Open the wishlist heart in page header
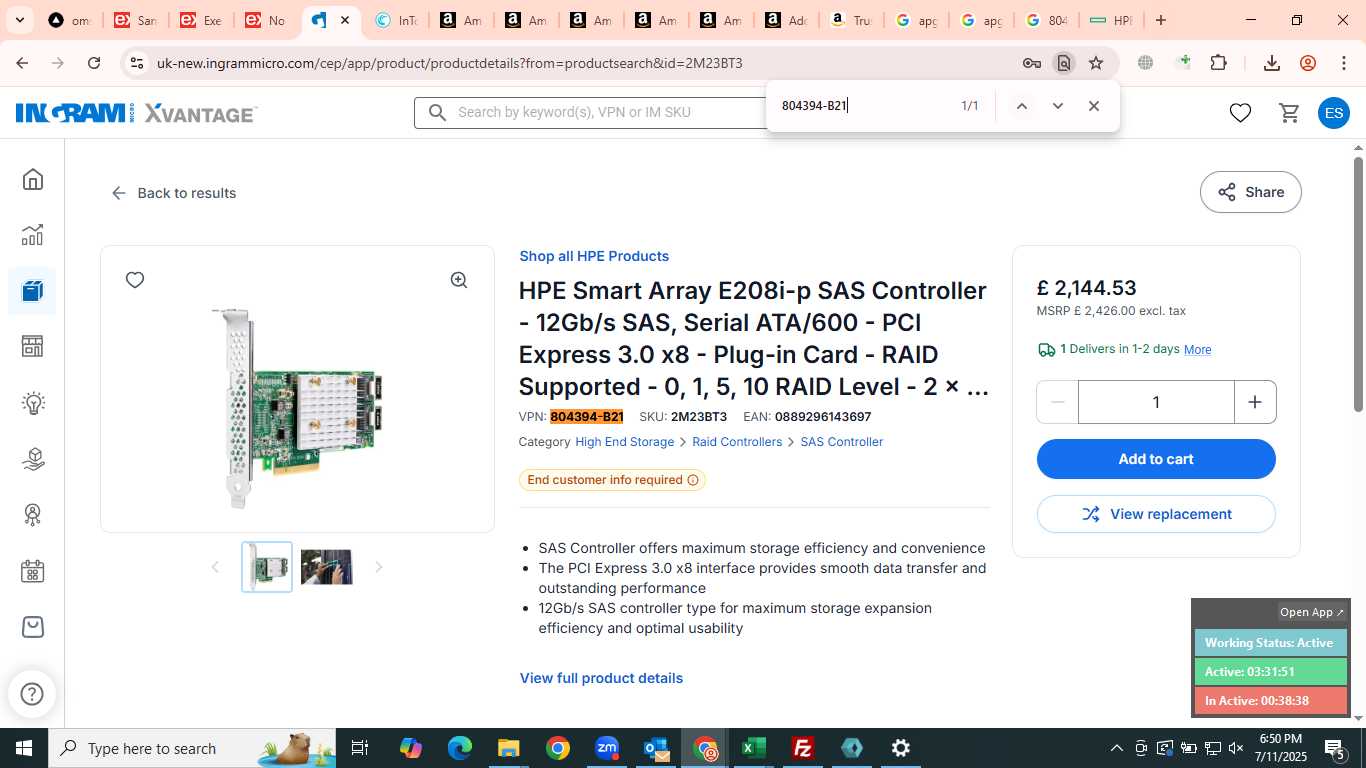Image resolution: width=1366 pixels, height=768 pixels. click(x=1240, y=113)
